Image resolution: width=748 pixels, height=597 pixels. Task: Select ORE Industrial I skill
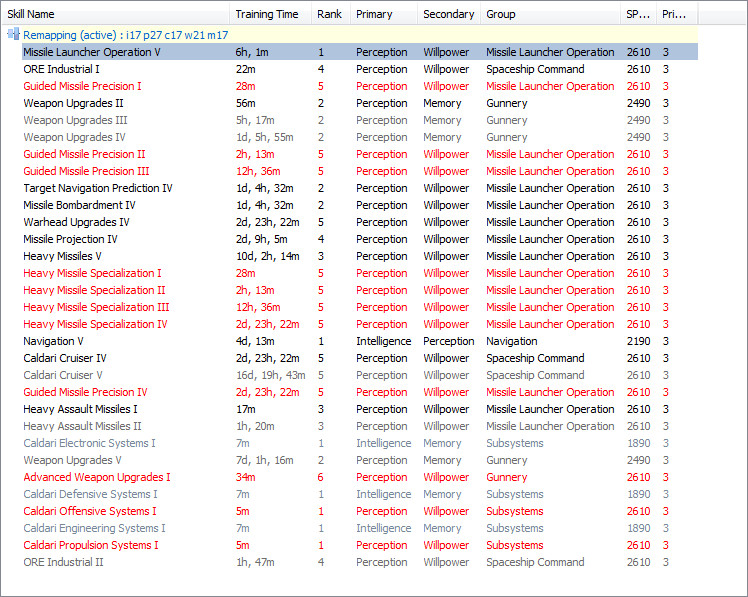[x=61, y=69]
